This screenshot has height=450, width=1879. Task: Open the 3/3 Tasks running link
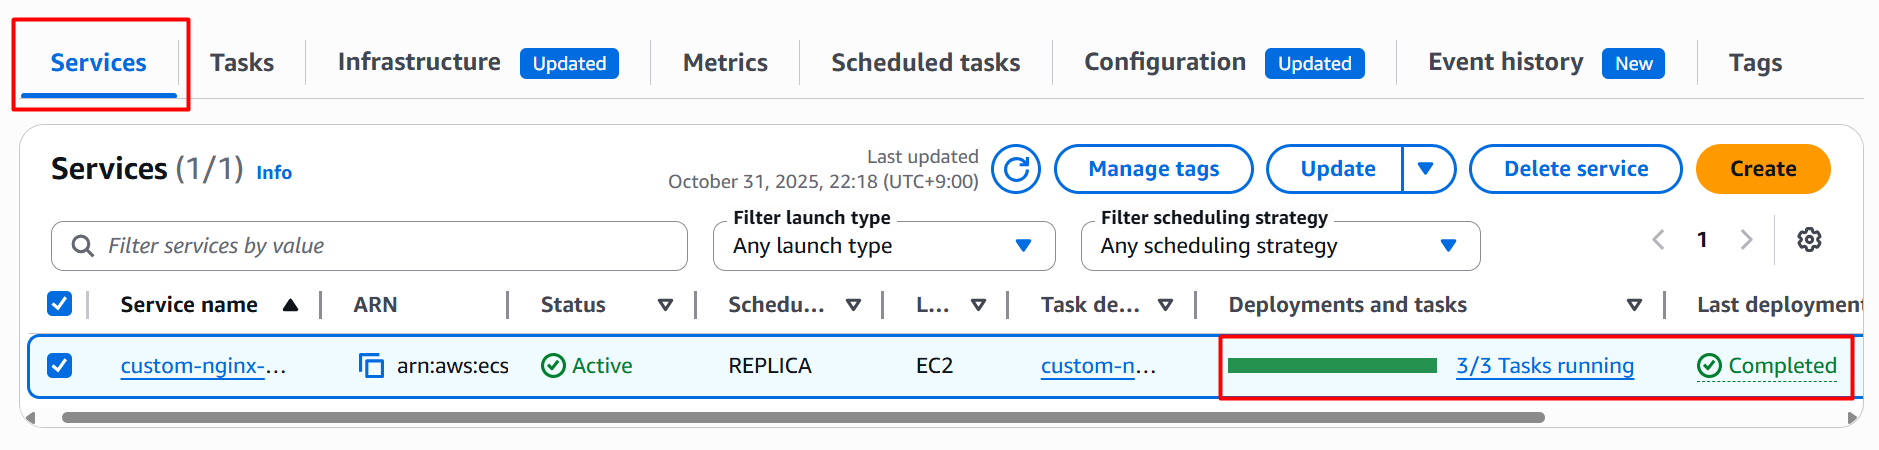[1544, 366]
